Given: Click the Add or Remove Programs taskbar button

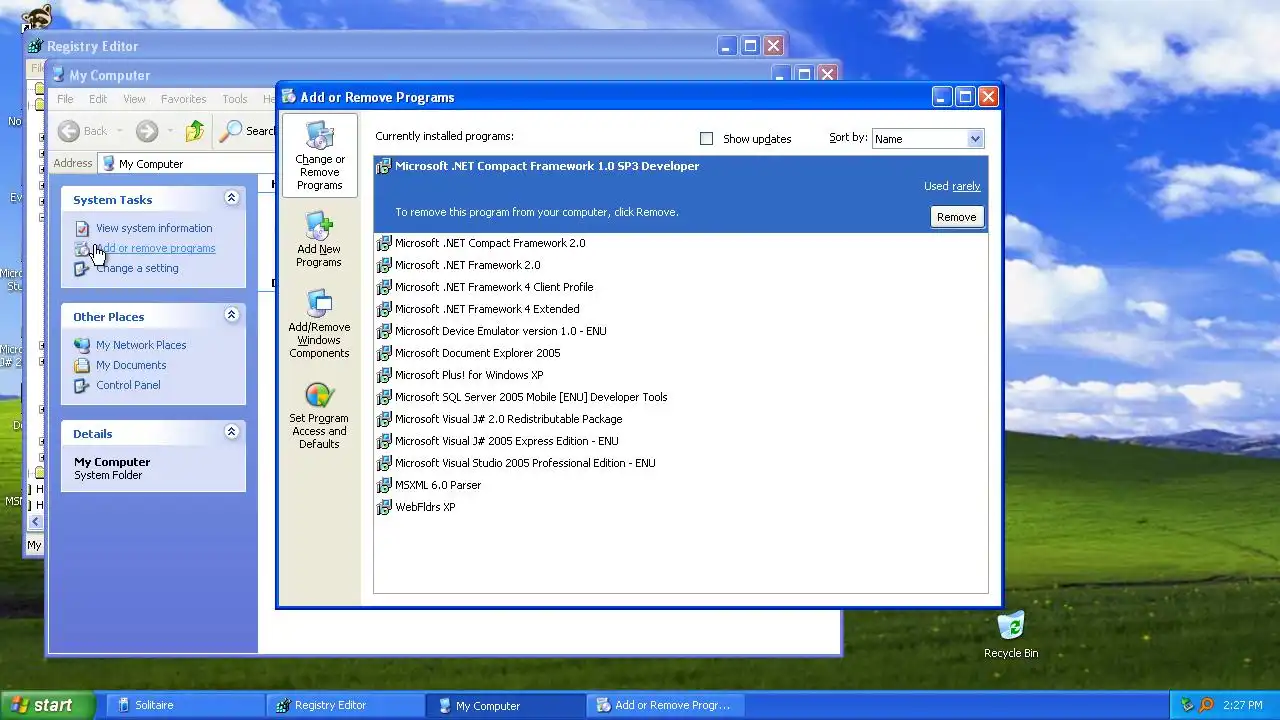Looking at the screenshot, I should pos(665,705).
